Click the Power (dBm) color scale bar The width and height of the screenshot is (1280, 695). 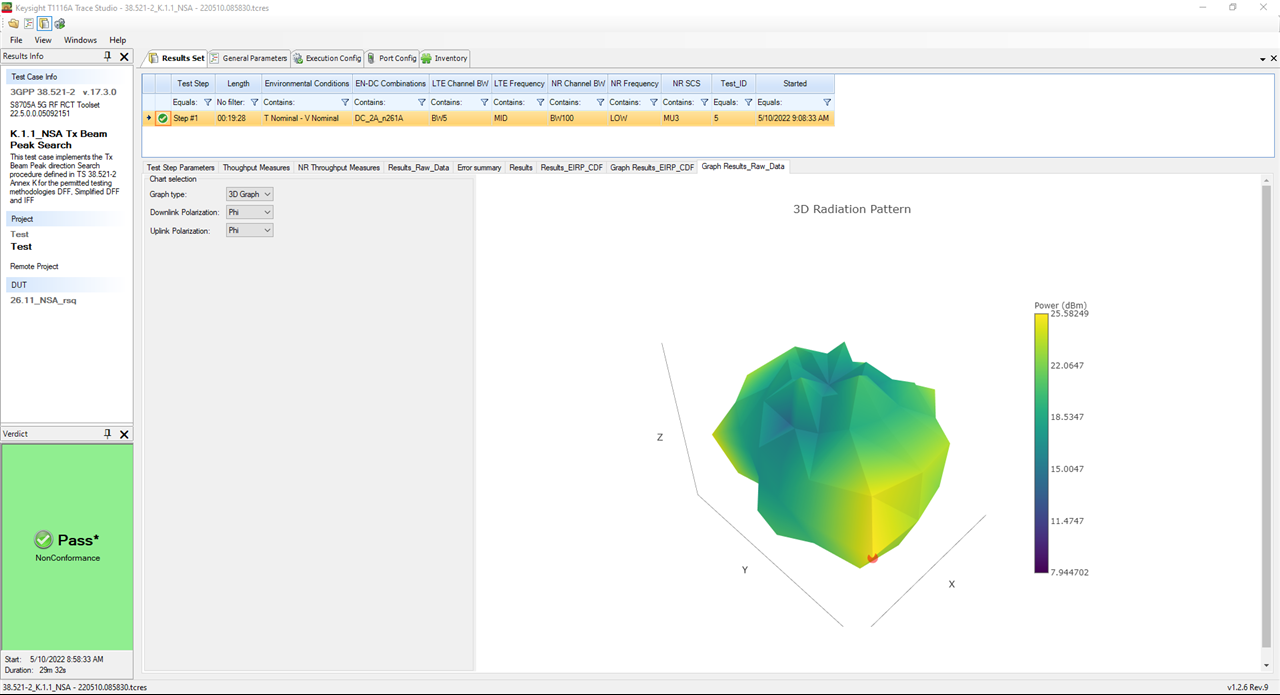pyautogui.click(x=1041, y=443)
